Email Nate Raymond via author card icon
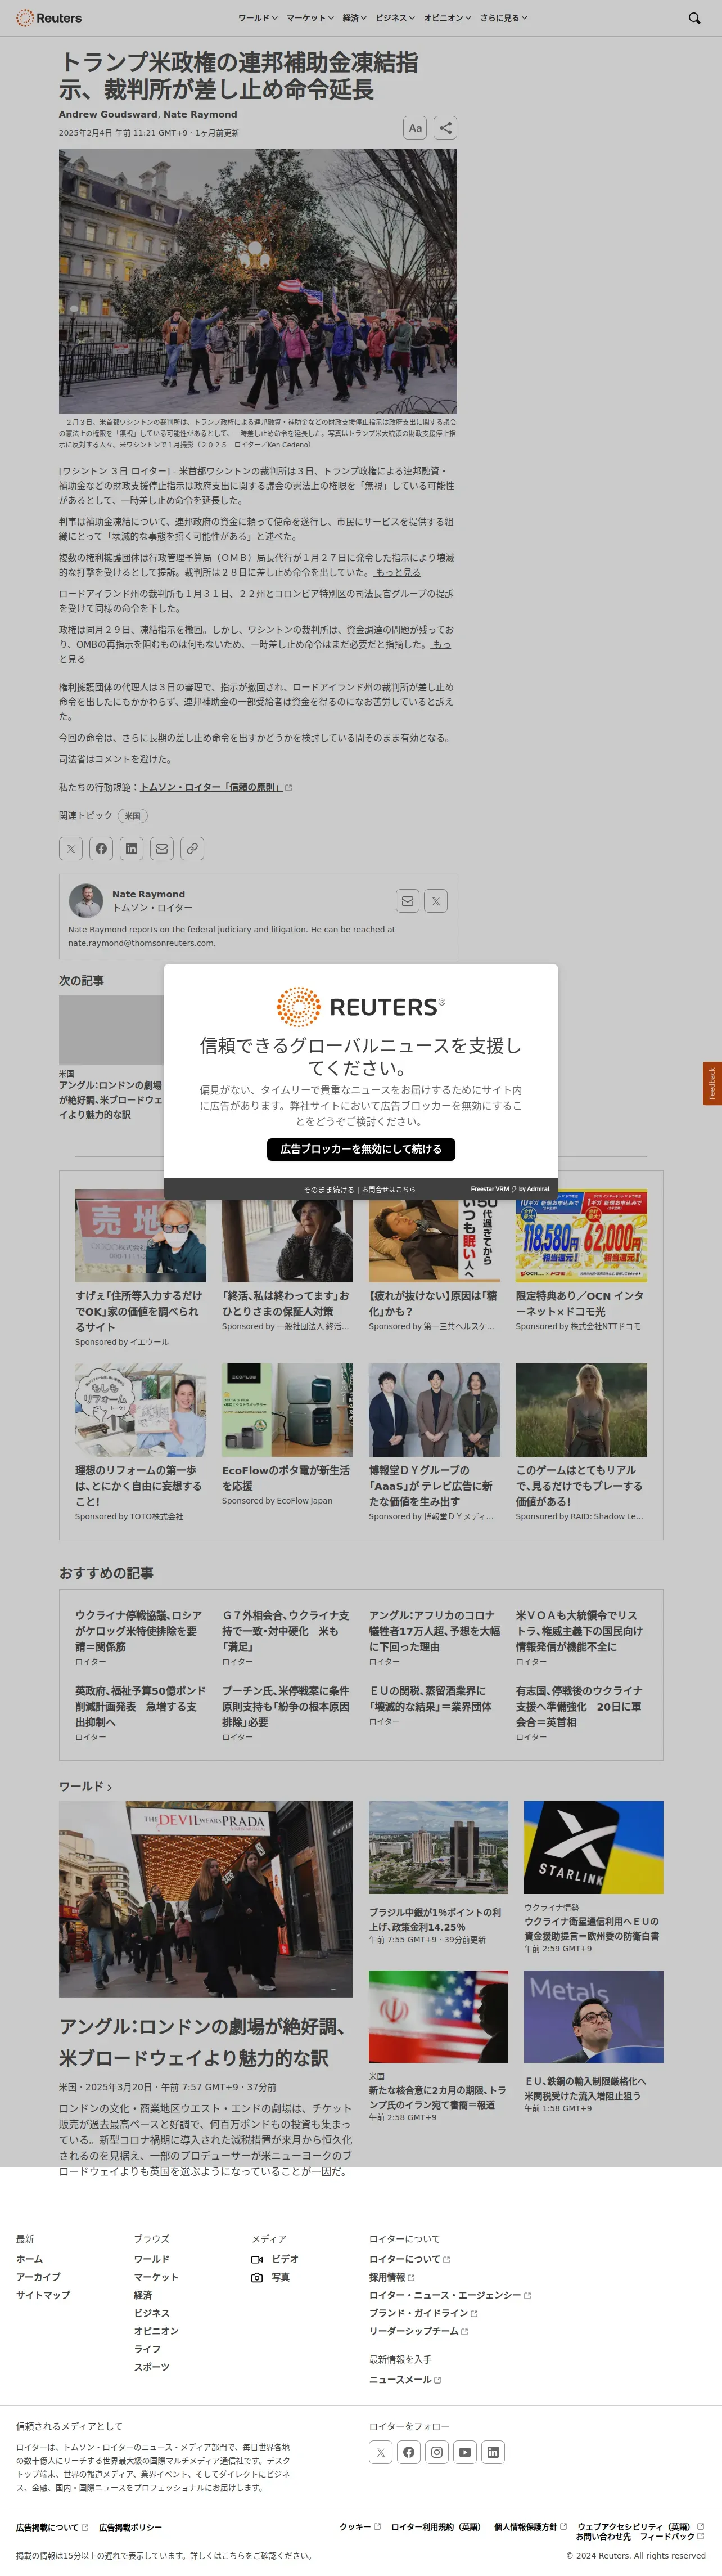This screenshot has height=2576, width=722. click(x=407, y=901)
